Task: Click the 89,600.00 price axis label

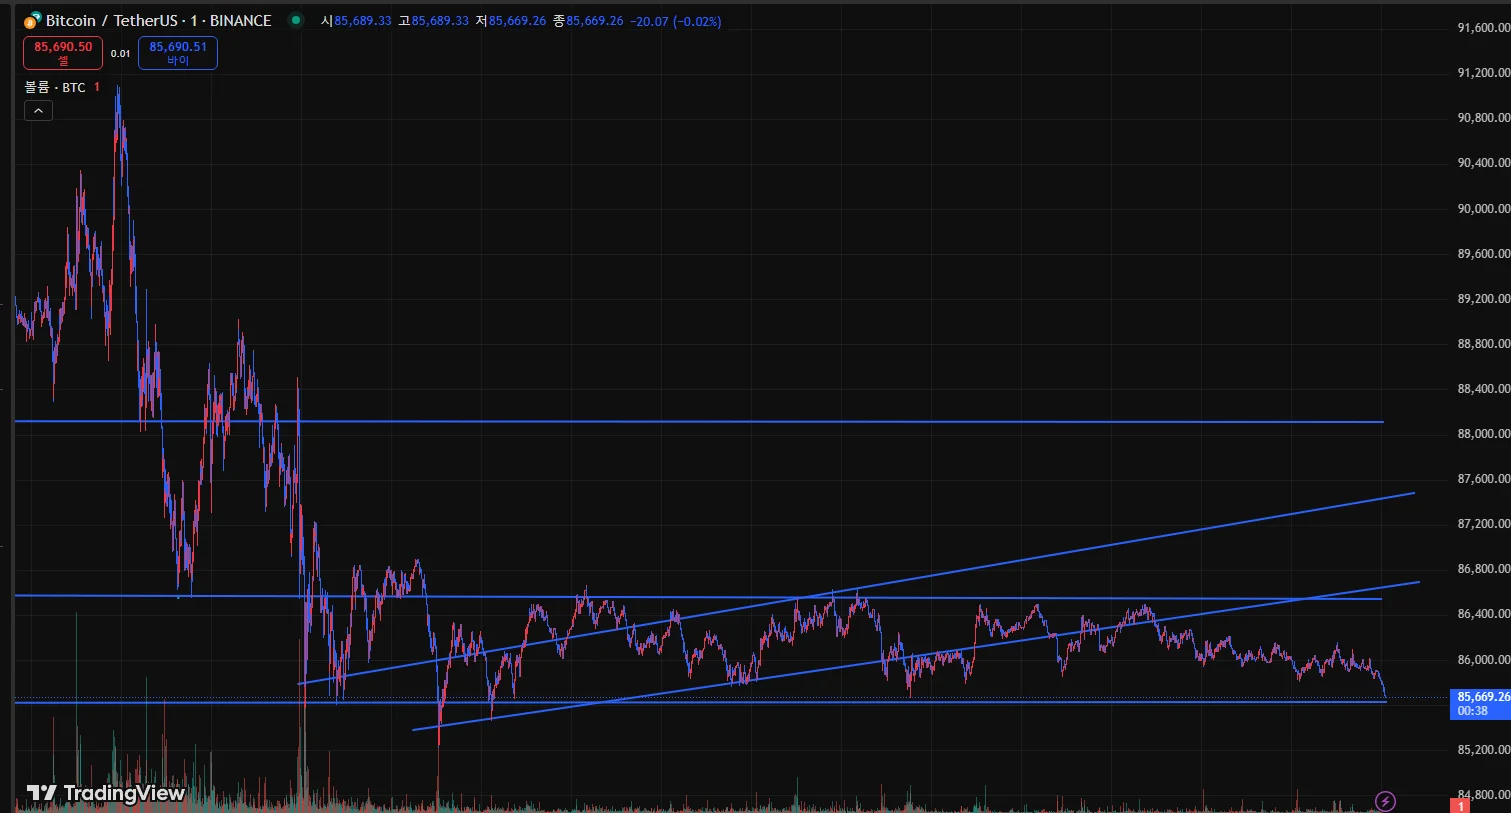Action: point(1483,254)
